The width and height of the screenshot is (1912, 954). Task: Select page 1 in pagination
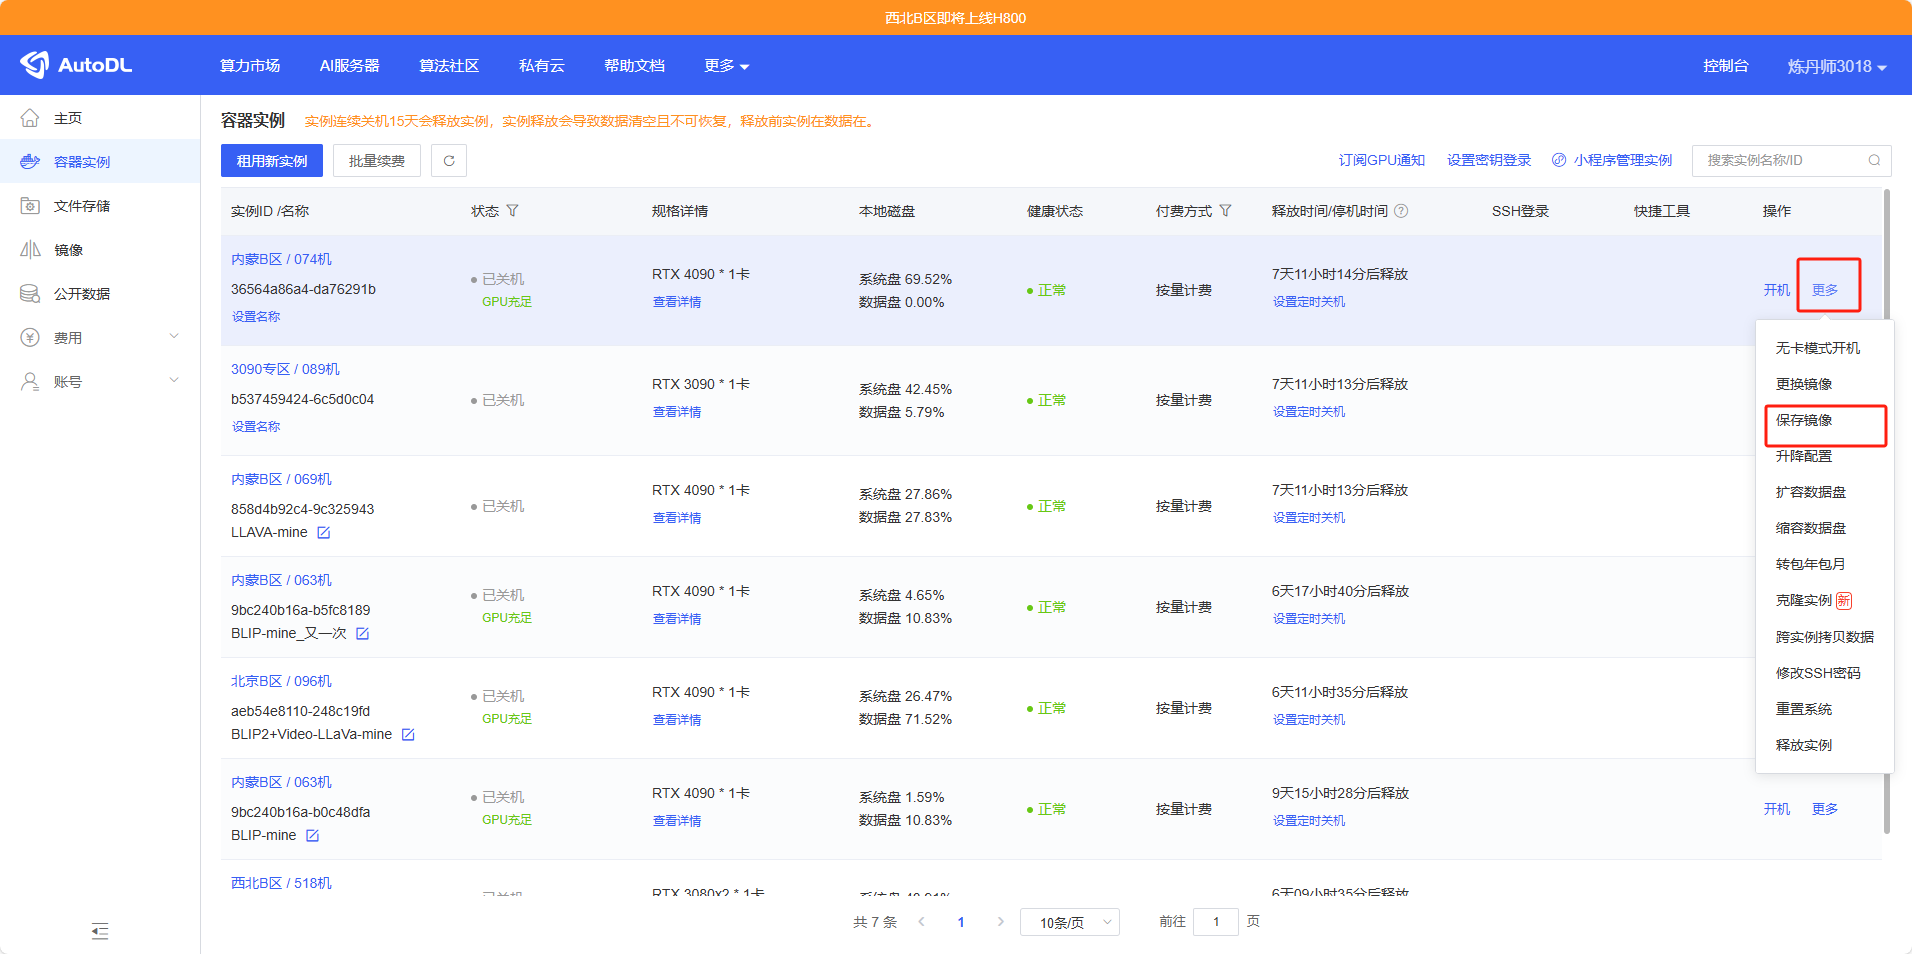coord(961,922)
